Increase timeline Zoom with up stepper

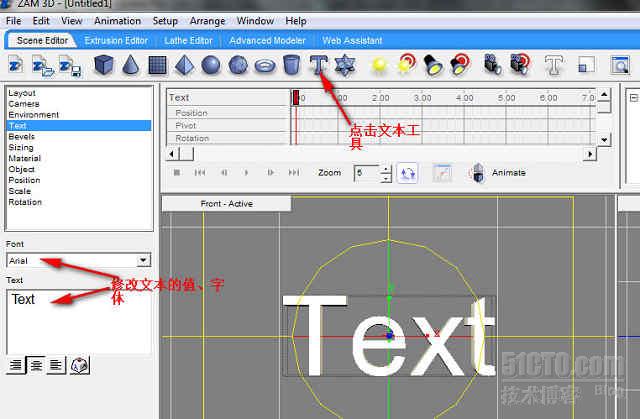coord(386,169)
